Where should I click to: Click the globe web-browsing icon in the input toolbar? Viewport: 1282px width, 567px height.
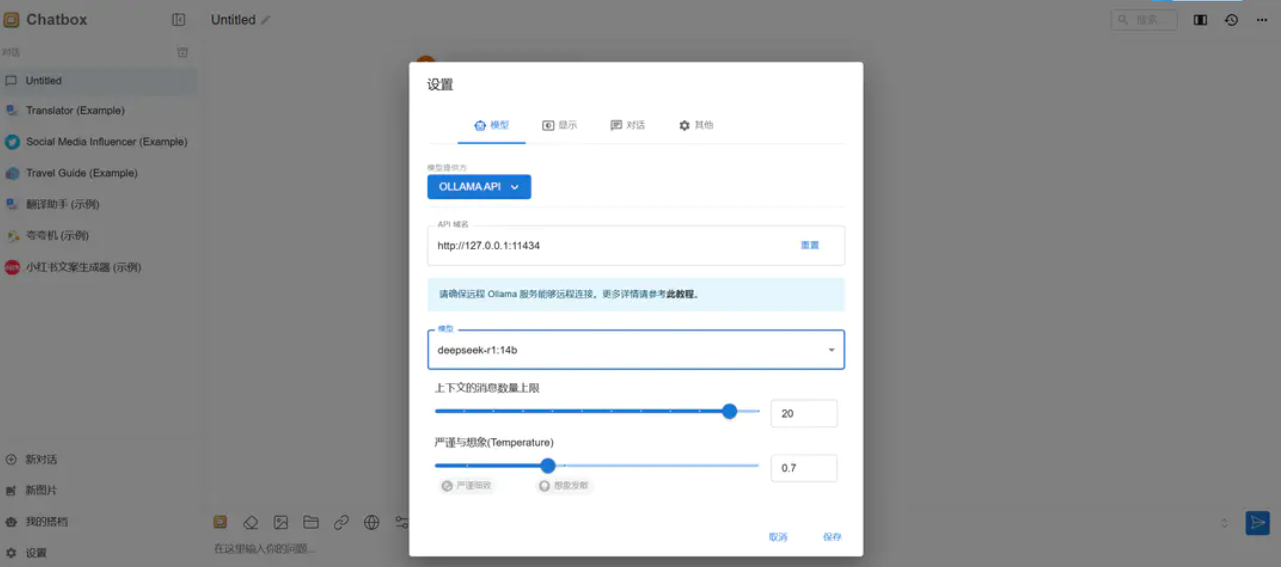click(372, 522)
